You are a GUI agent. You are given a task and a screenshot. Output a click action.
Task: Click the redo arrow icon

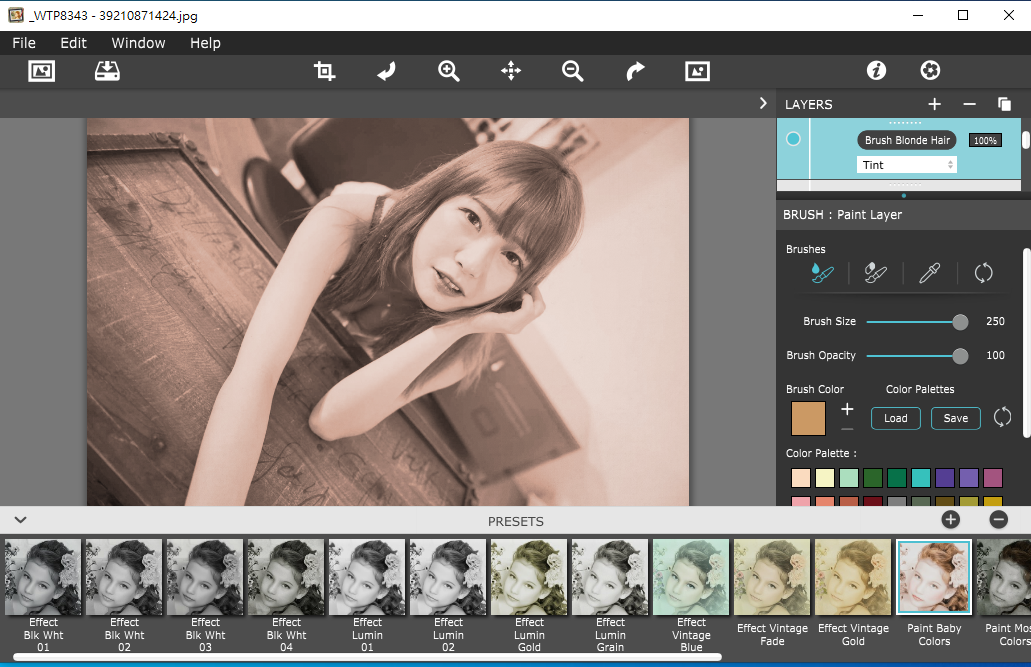click(635, 71)
